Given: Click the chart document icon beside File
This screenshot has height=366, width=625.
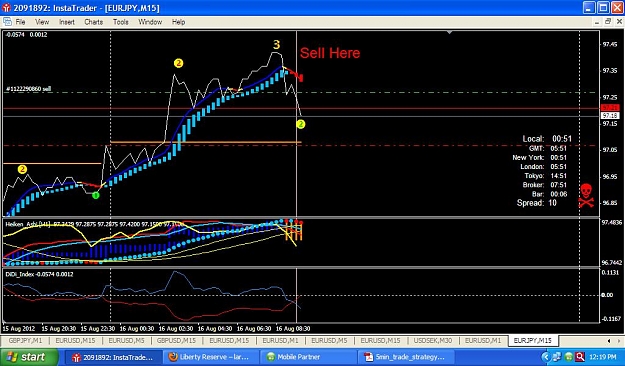Looking at the screenshot, I should click(7, 22).
